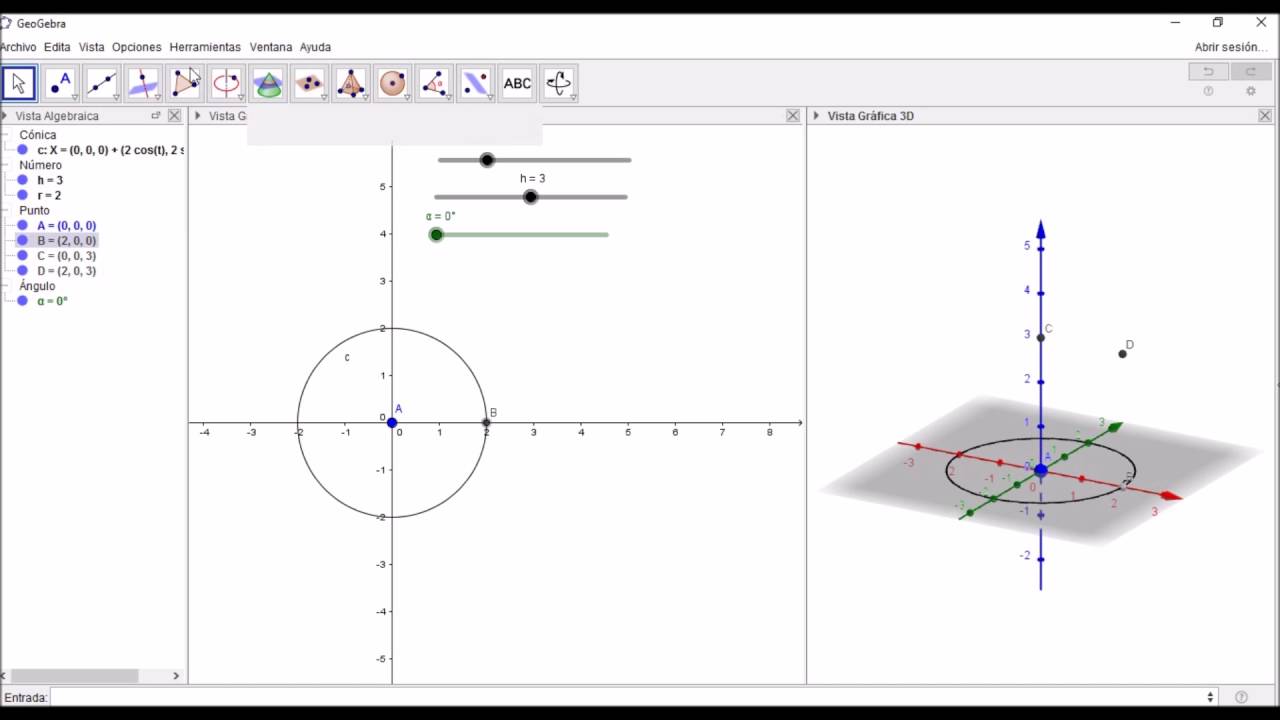Toggle visibility of point A = (0, 0, 0)
Viewport: 1280px width, 720px height.
tap(22, 226)
